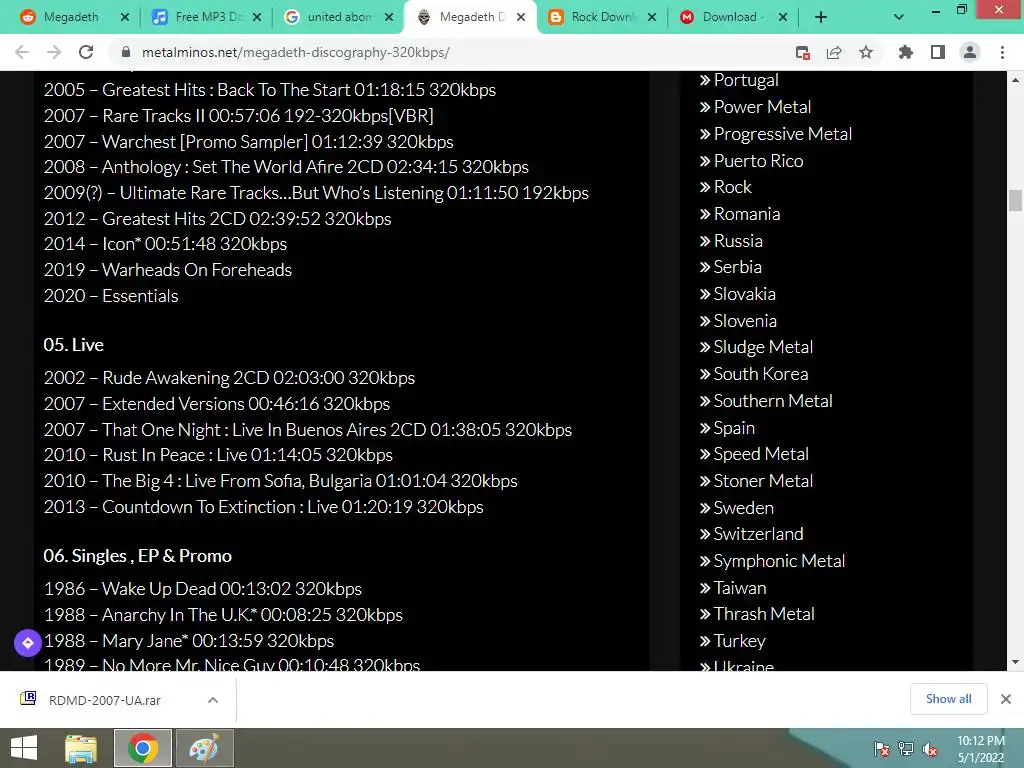
Task: Open the taskbar clock and date
Action: (981, 749)
